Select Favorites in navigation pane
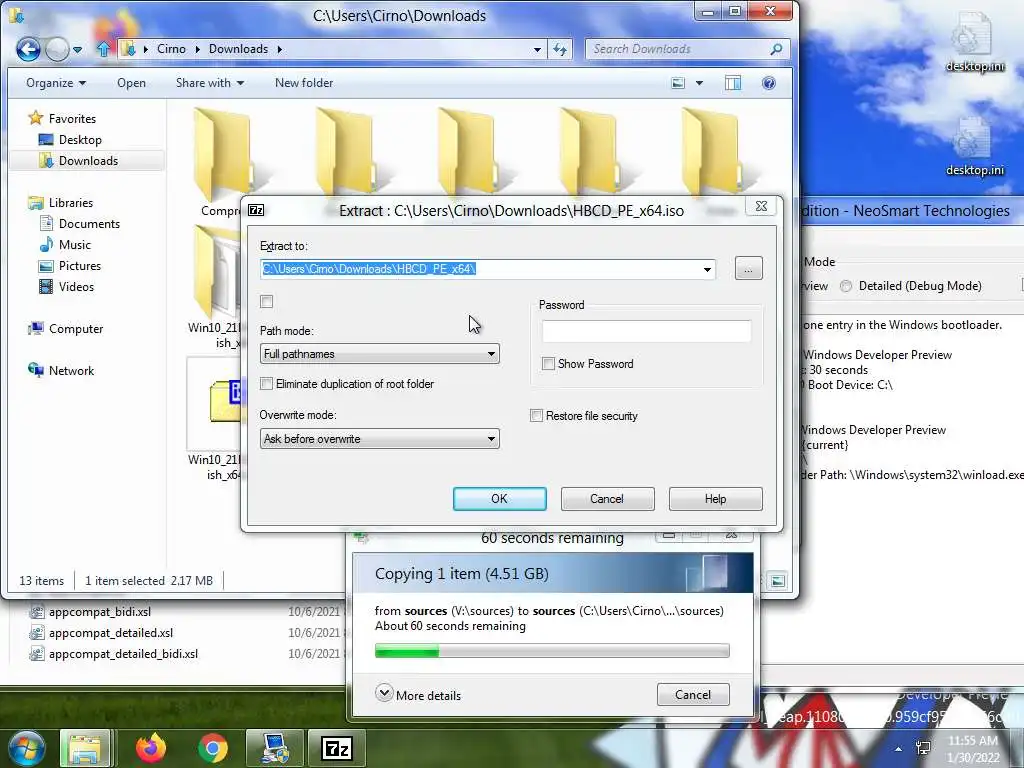 (x=63, y=119)
